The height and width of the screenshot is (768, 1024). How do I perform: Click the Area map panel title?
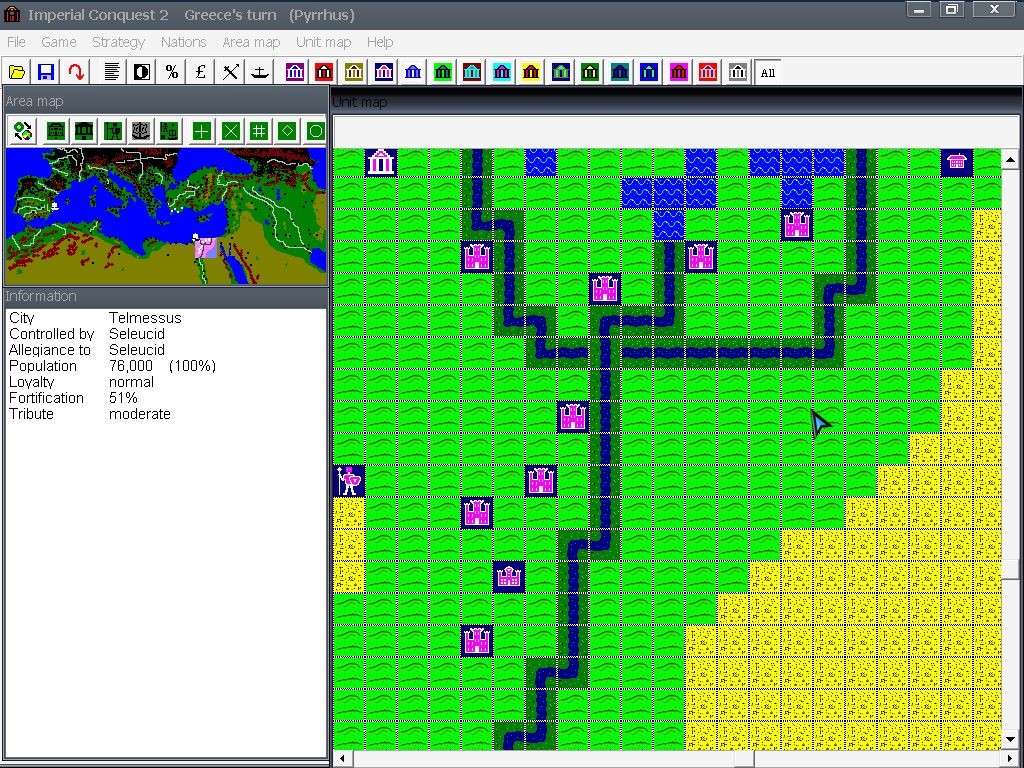pyautogui.click(x=34, y=101)
